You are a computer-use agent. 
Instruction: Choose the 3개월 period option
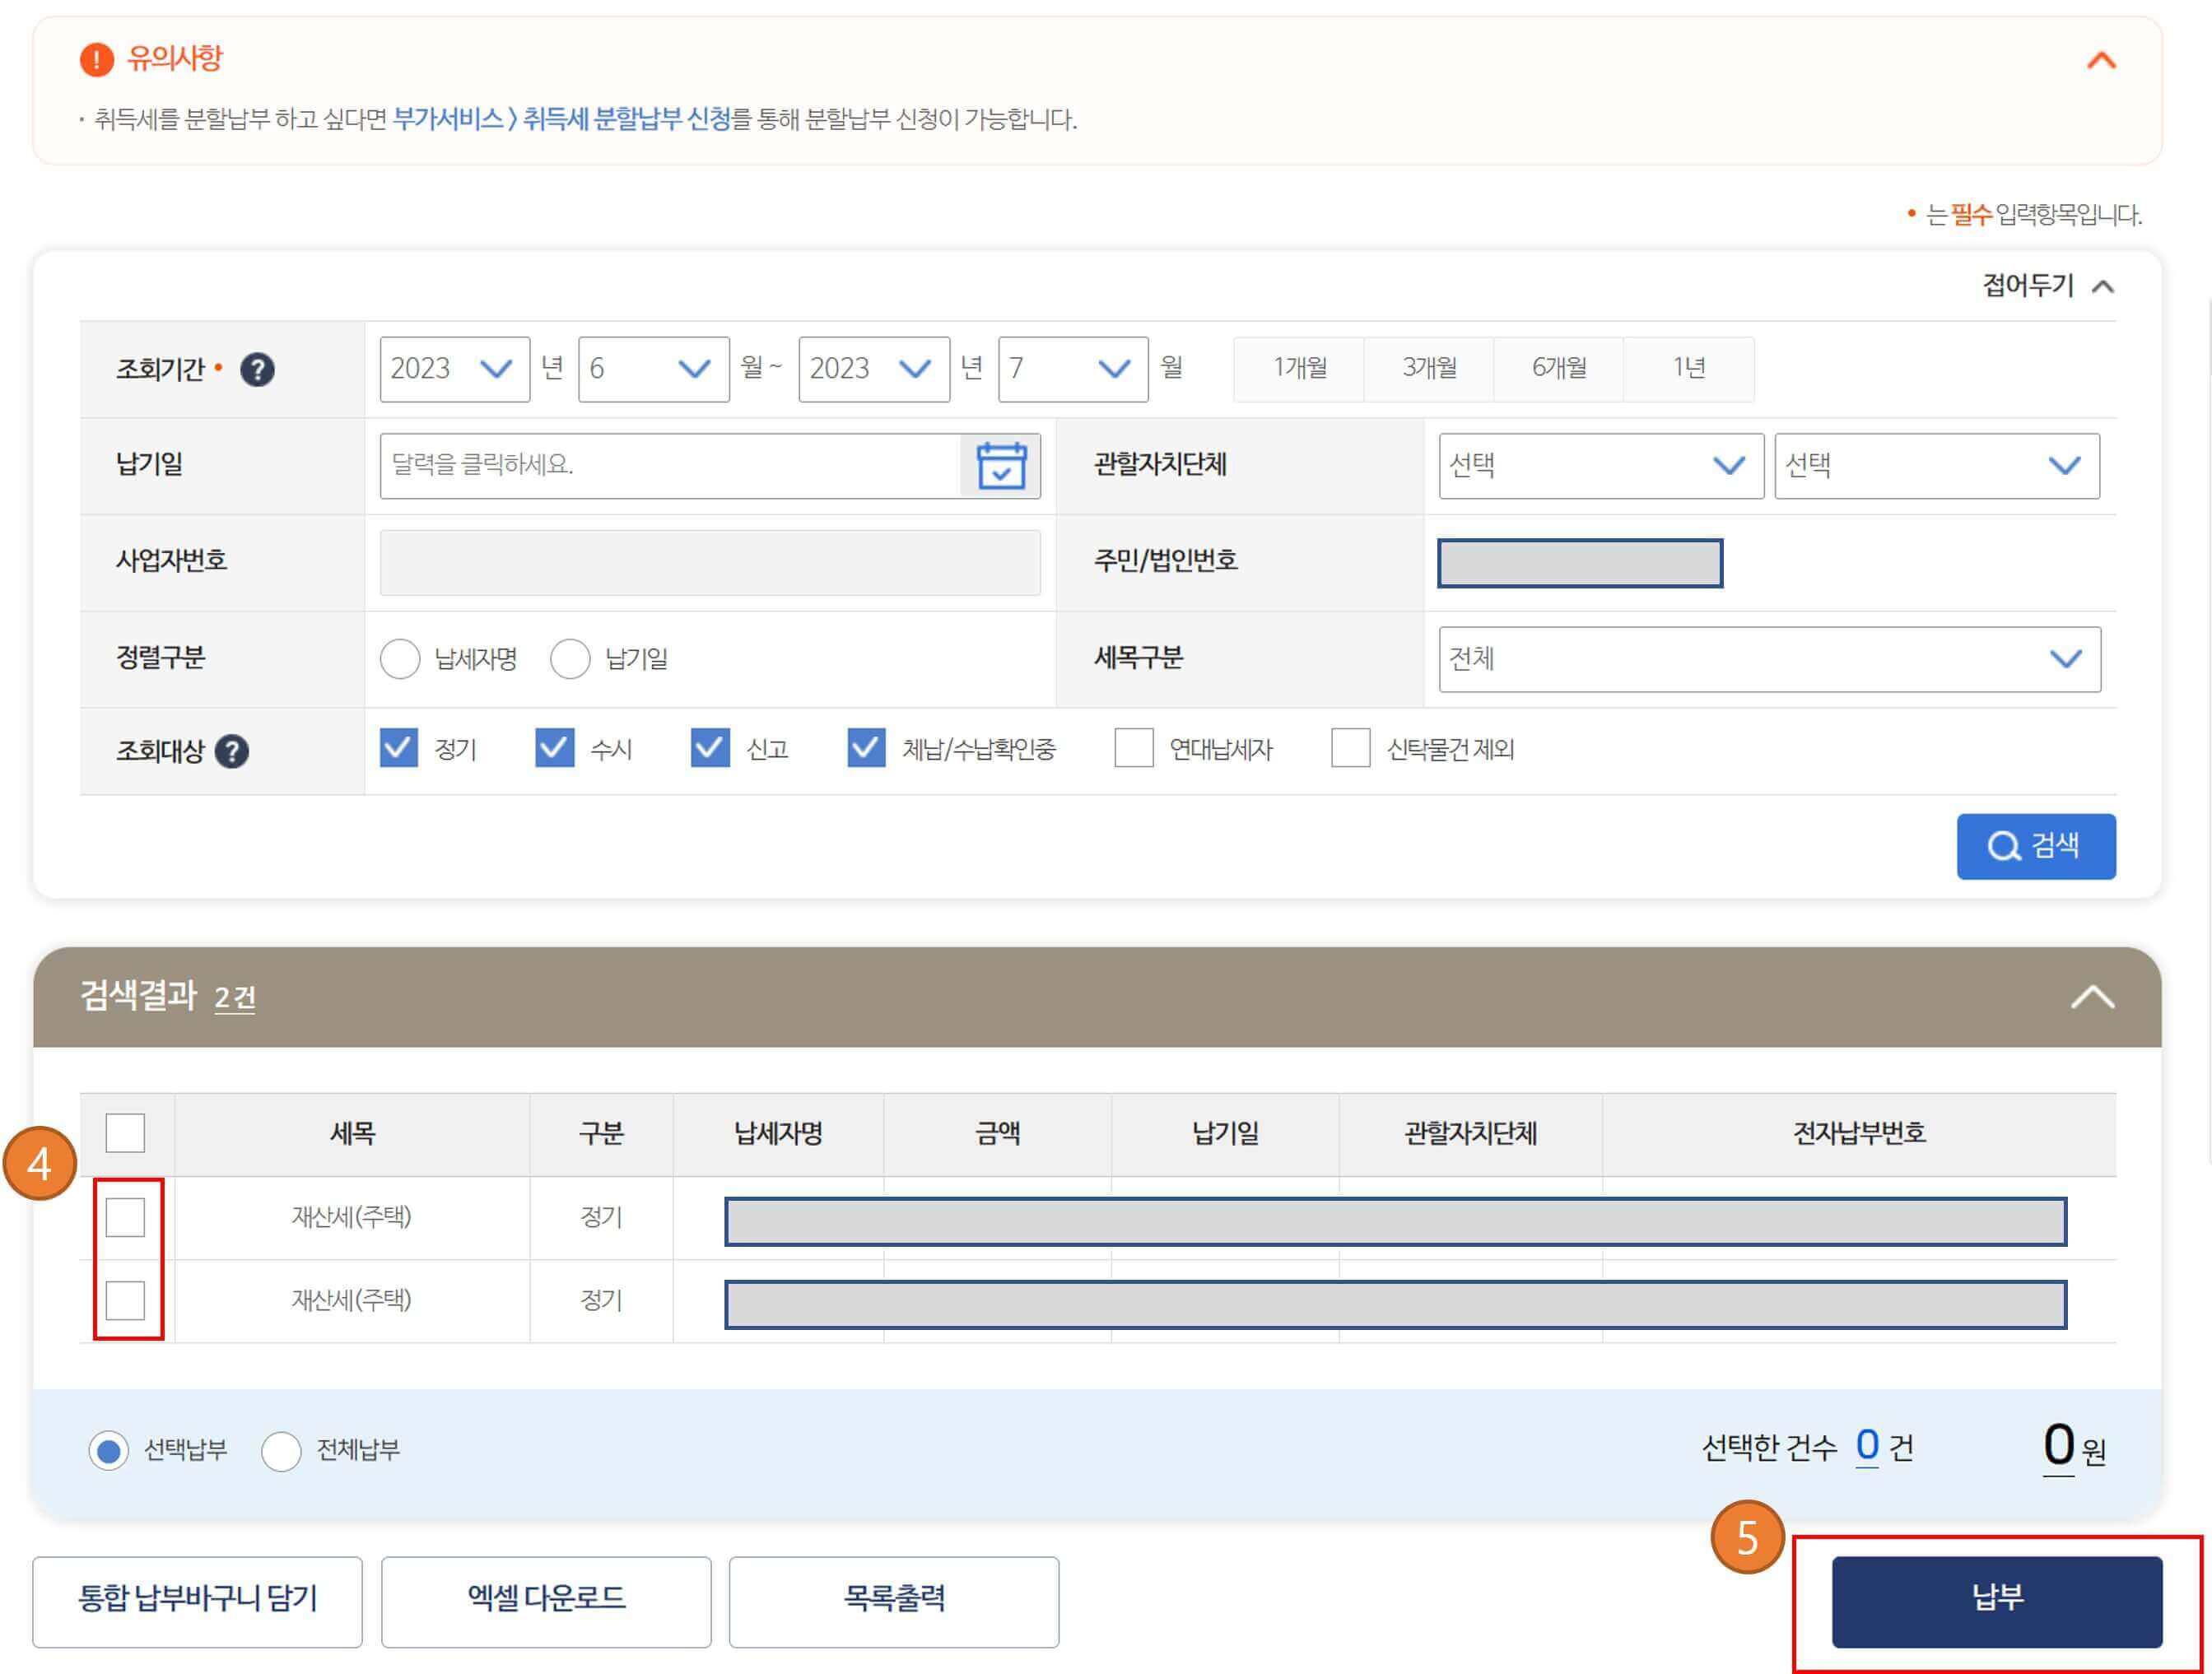coord(1429,369)
